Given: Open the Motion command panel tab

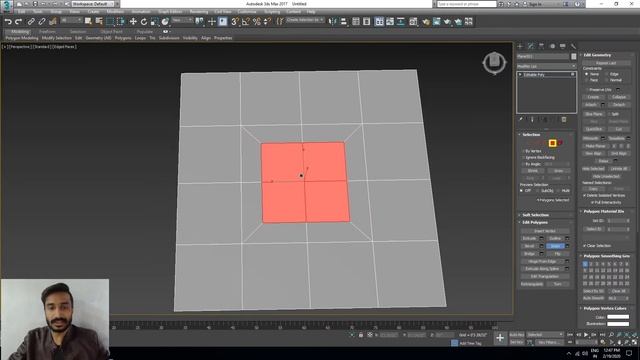Looking at the screenshot, I should 552,46.
